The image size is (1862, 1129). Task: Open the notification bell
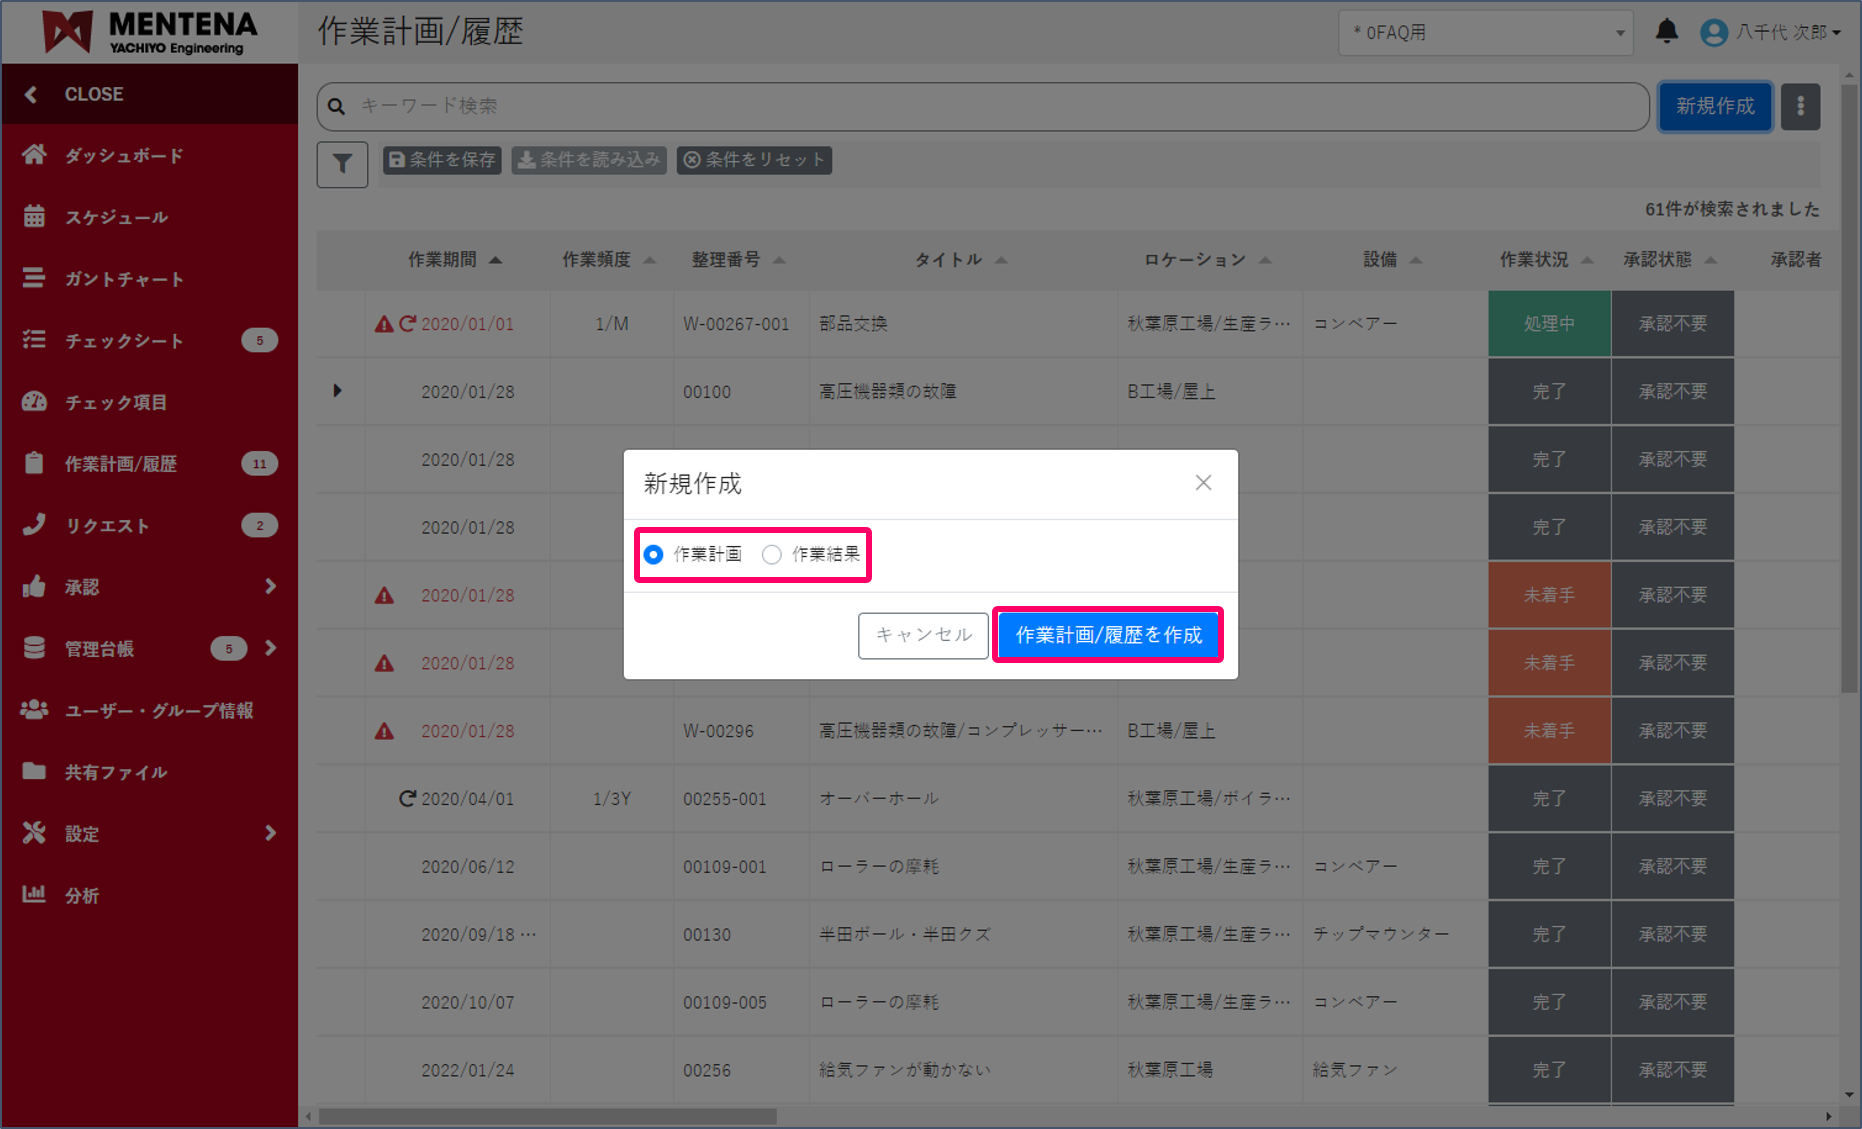point(1667,31)
